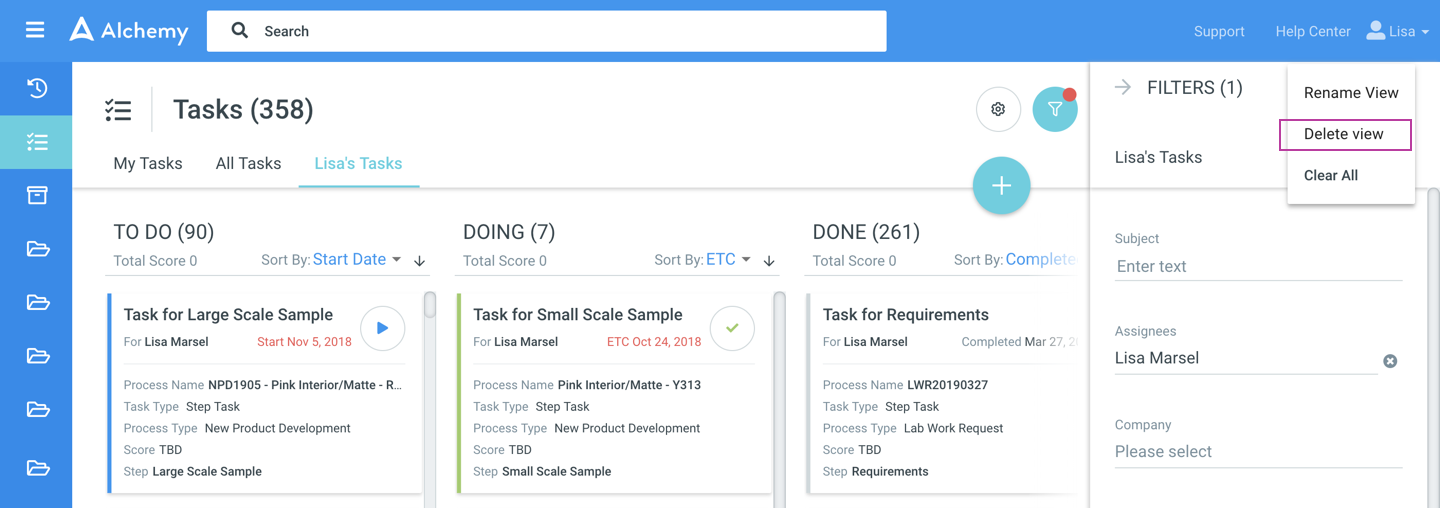Add a new task with plus button
This screenshot has height=508, width=1440.
pos(1001,186)
